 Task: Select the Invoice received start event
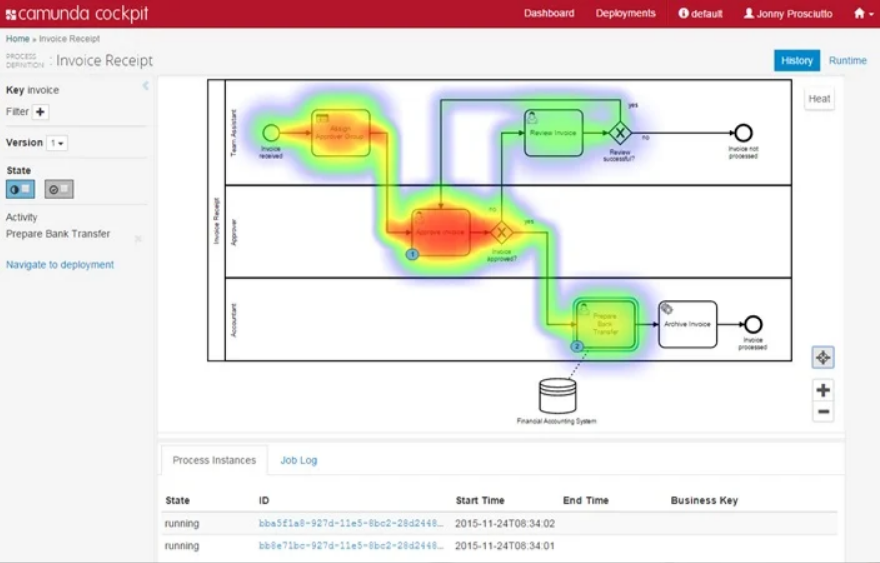coord(271,133)
